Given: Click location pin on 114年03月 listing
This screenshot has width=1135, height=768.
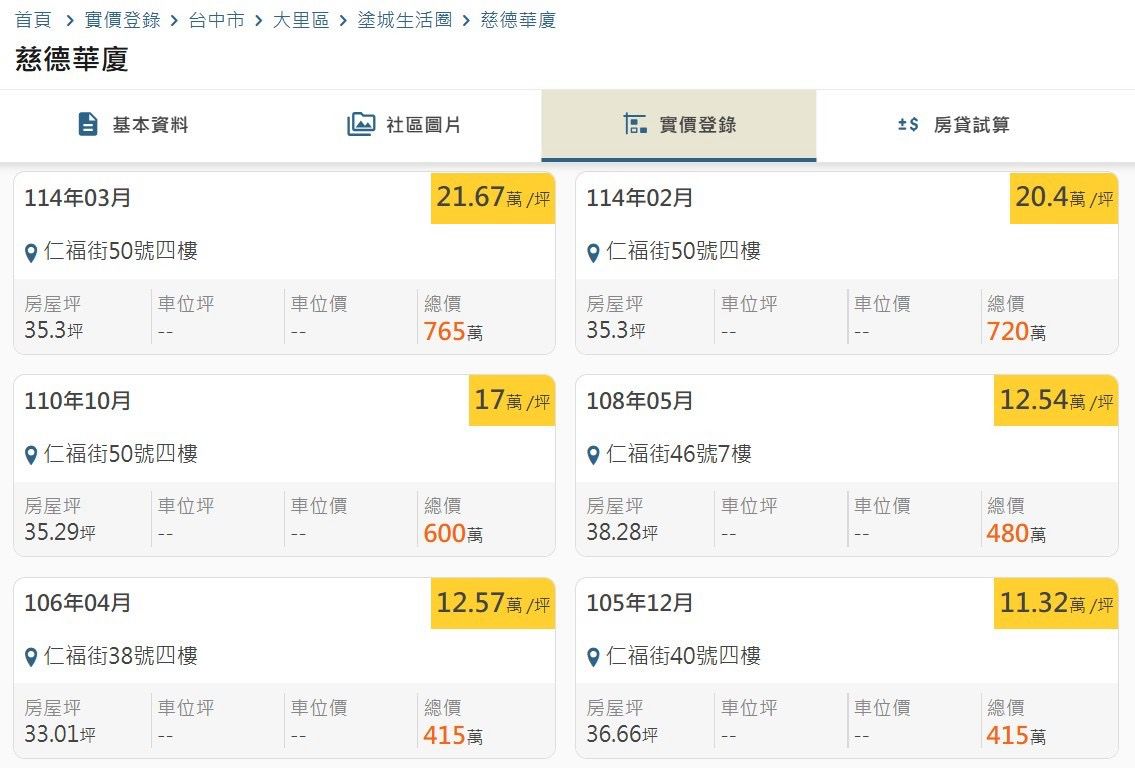Looking at the screenshot, I should point(31,253).
